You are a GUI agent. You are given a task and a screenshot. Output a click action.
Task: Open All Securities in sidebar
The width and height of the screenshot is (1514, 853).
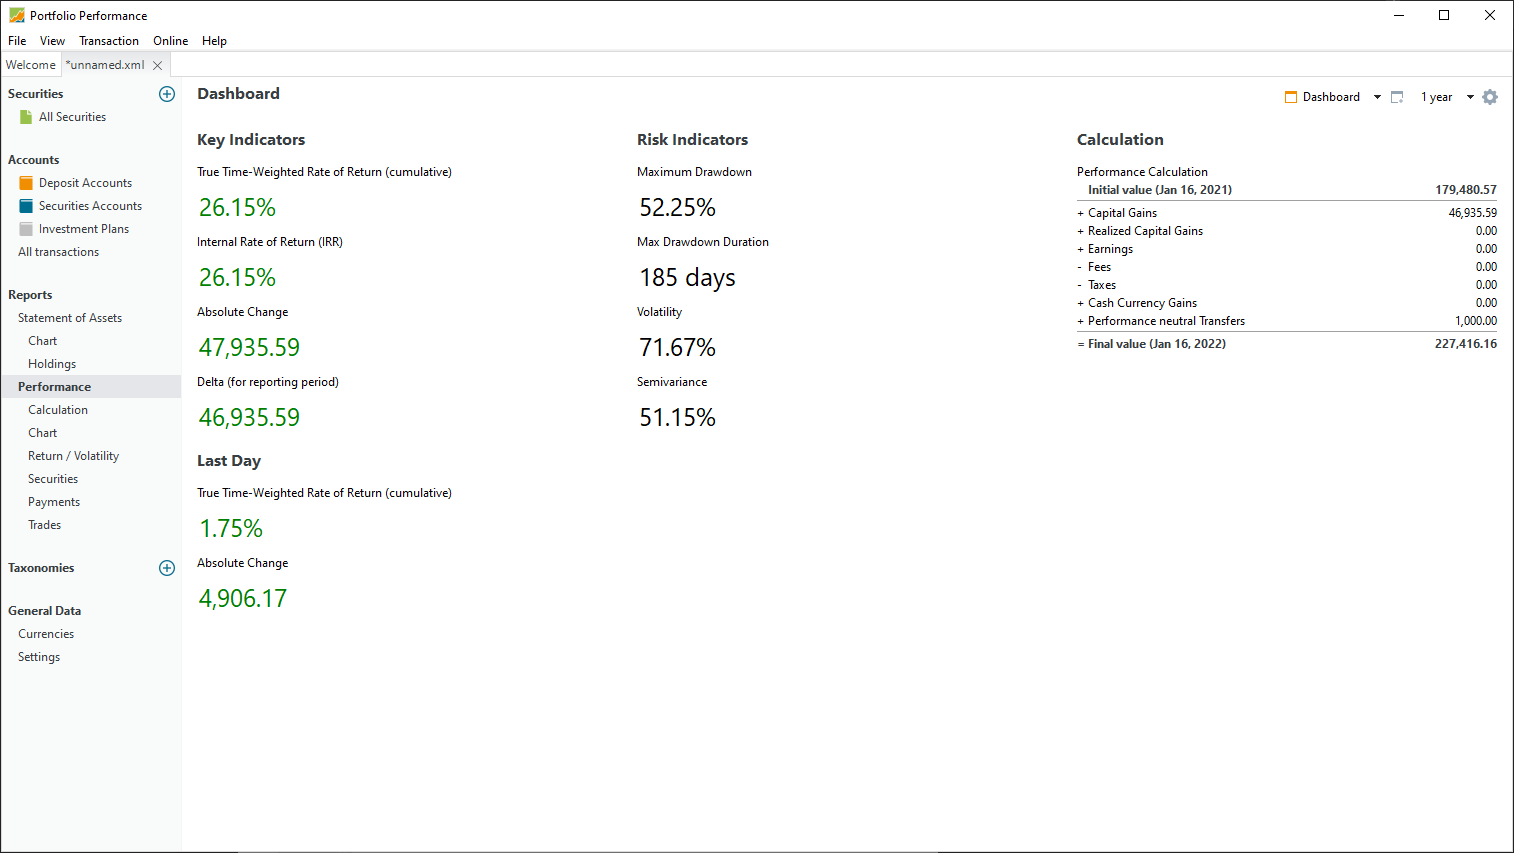(72, 117)
